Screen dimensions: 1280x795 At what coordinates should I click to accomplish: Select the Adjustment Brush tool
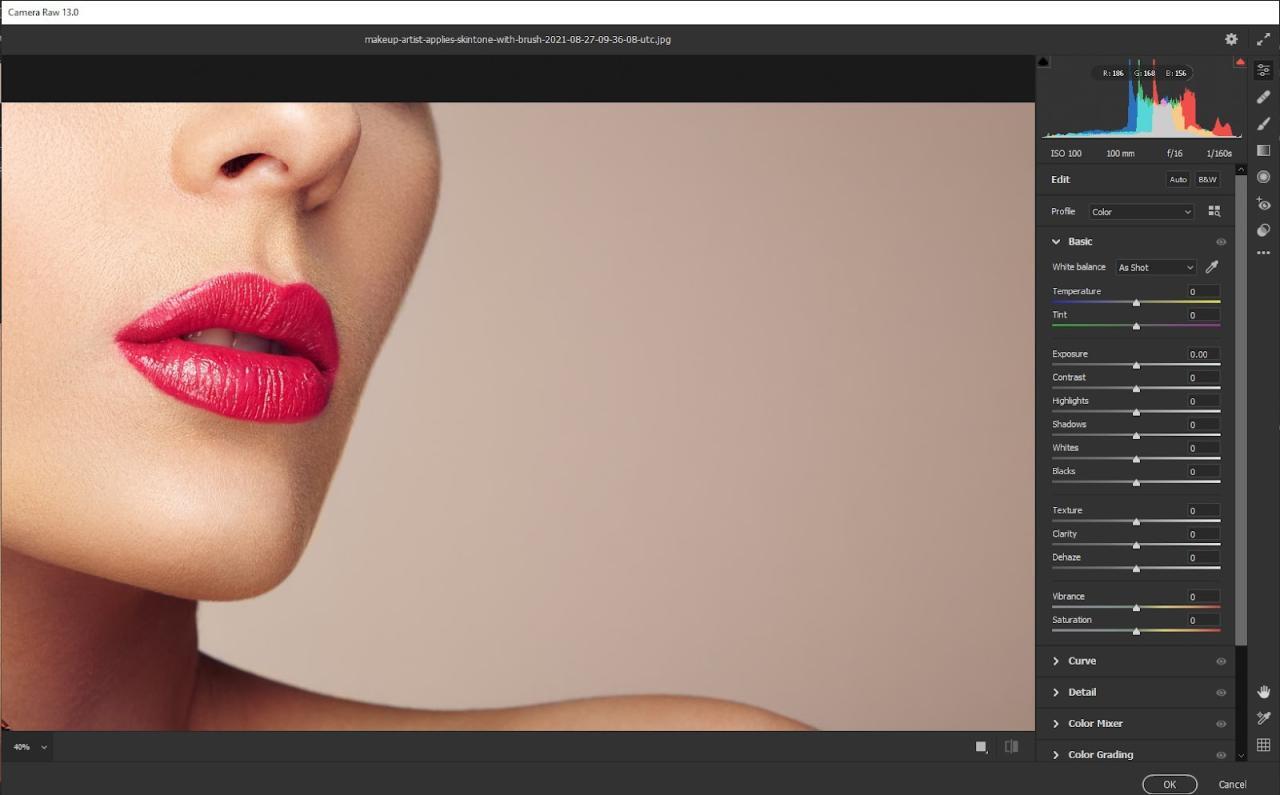click(1263, 123)
